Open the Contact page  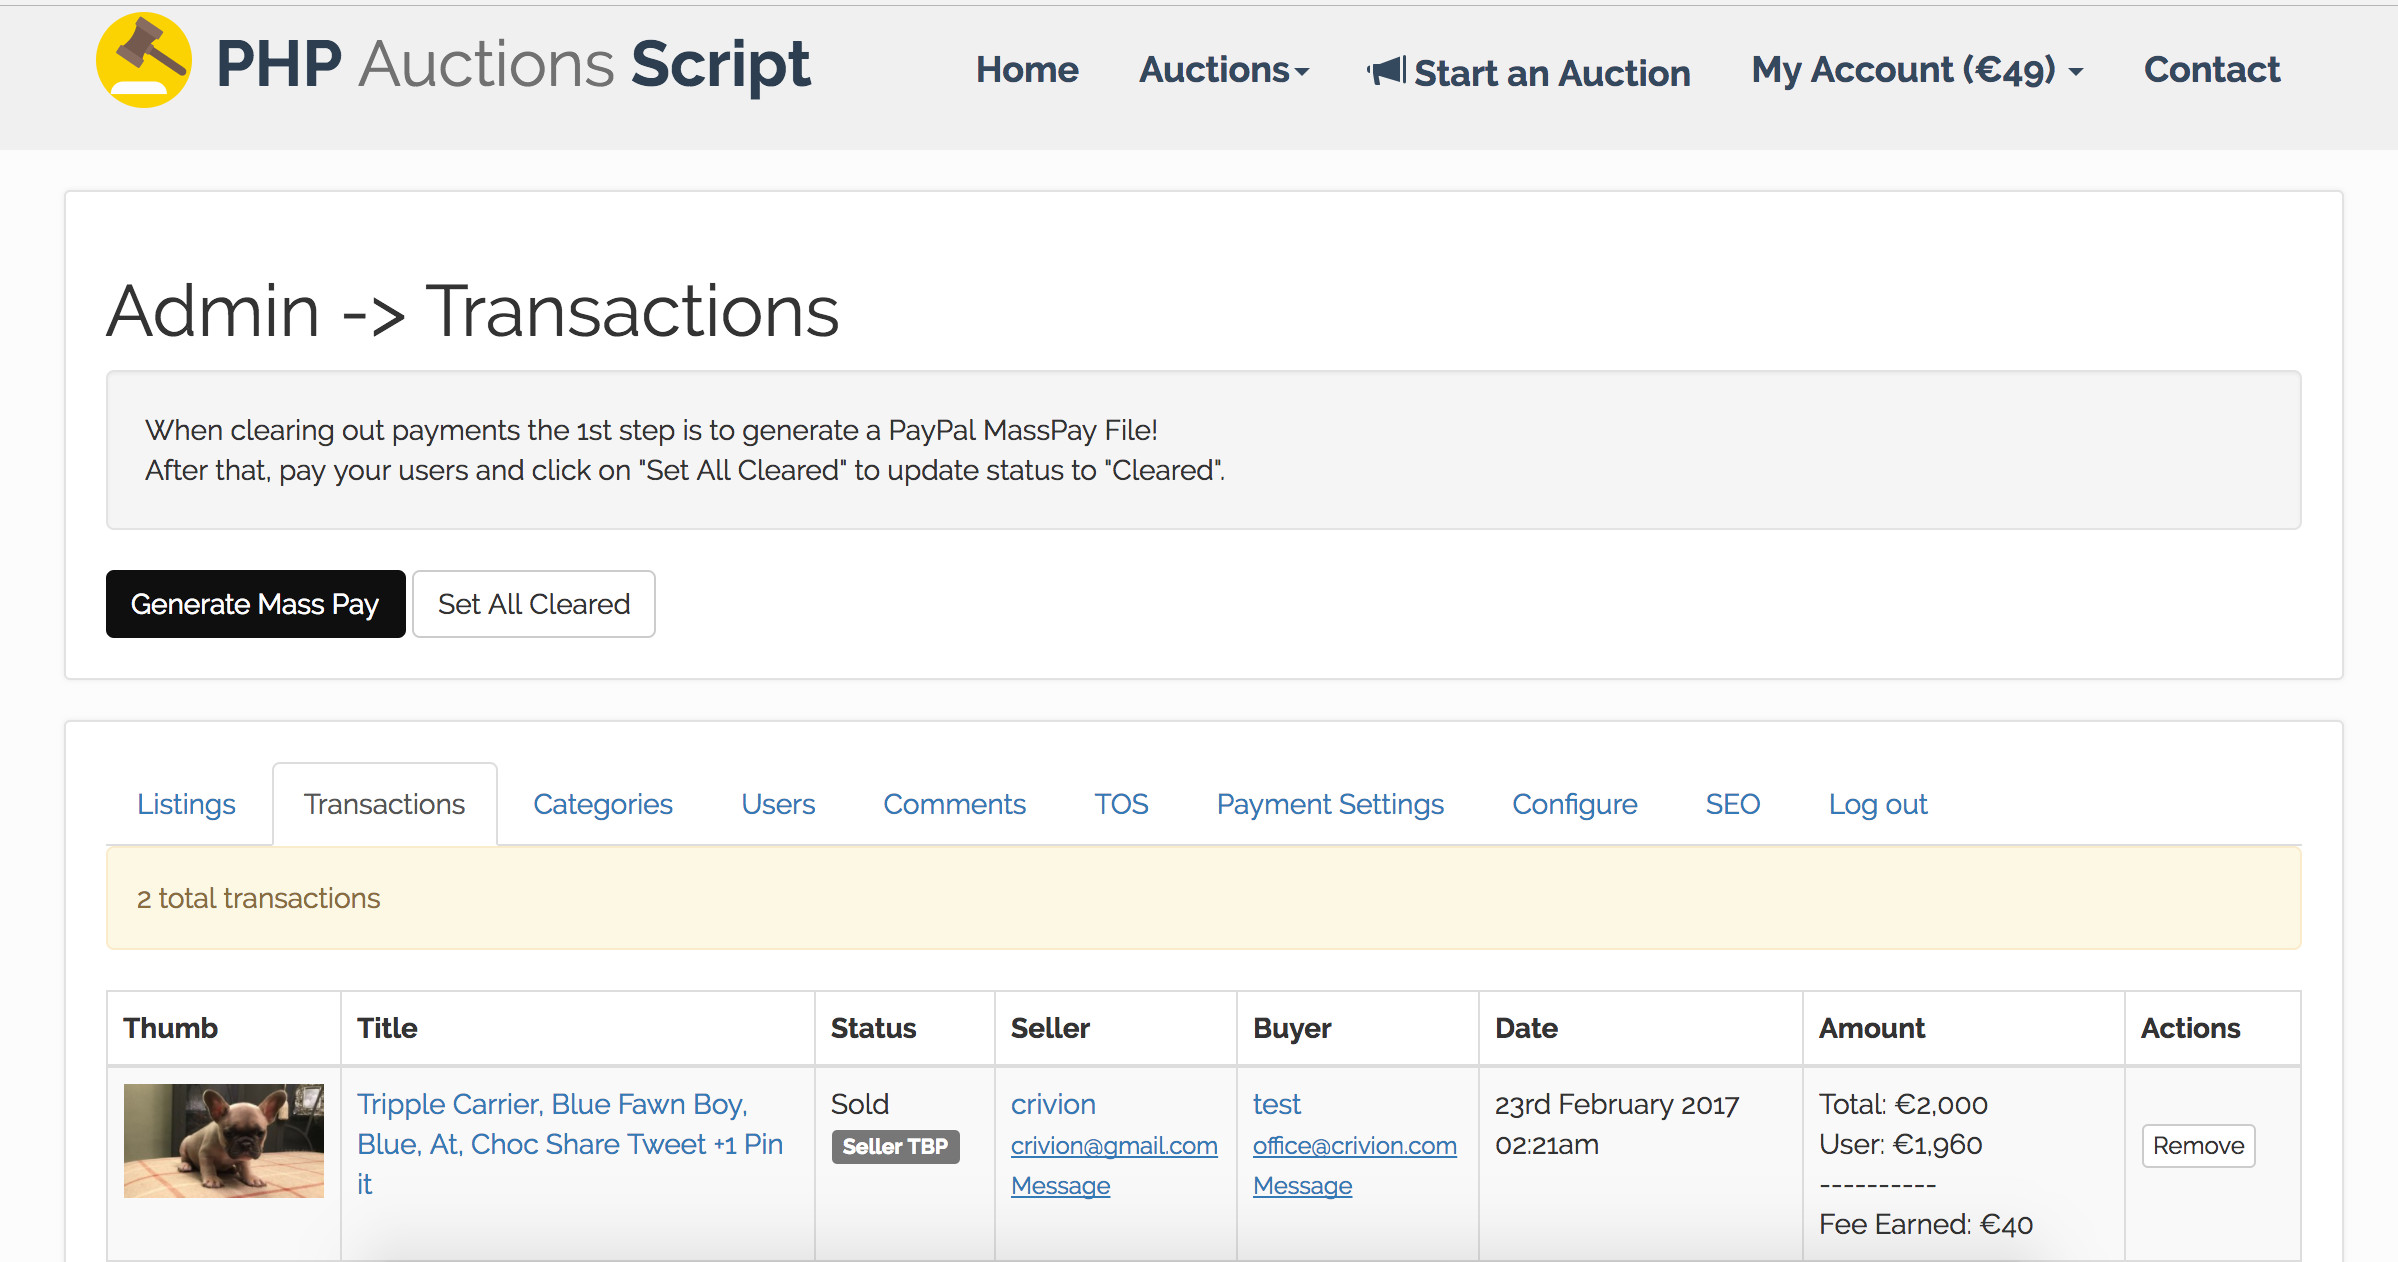[x=2211, y=70]
